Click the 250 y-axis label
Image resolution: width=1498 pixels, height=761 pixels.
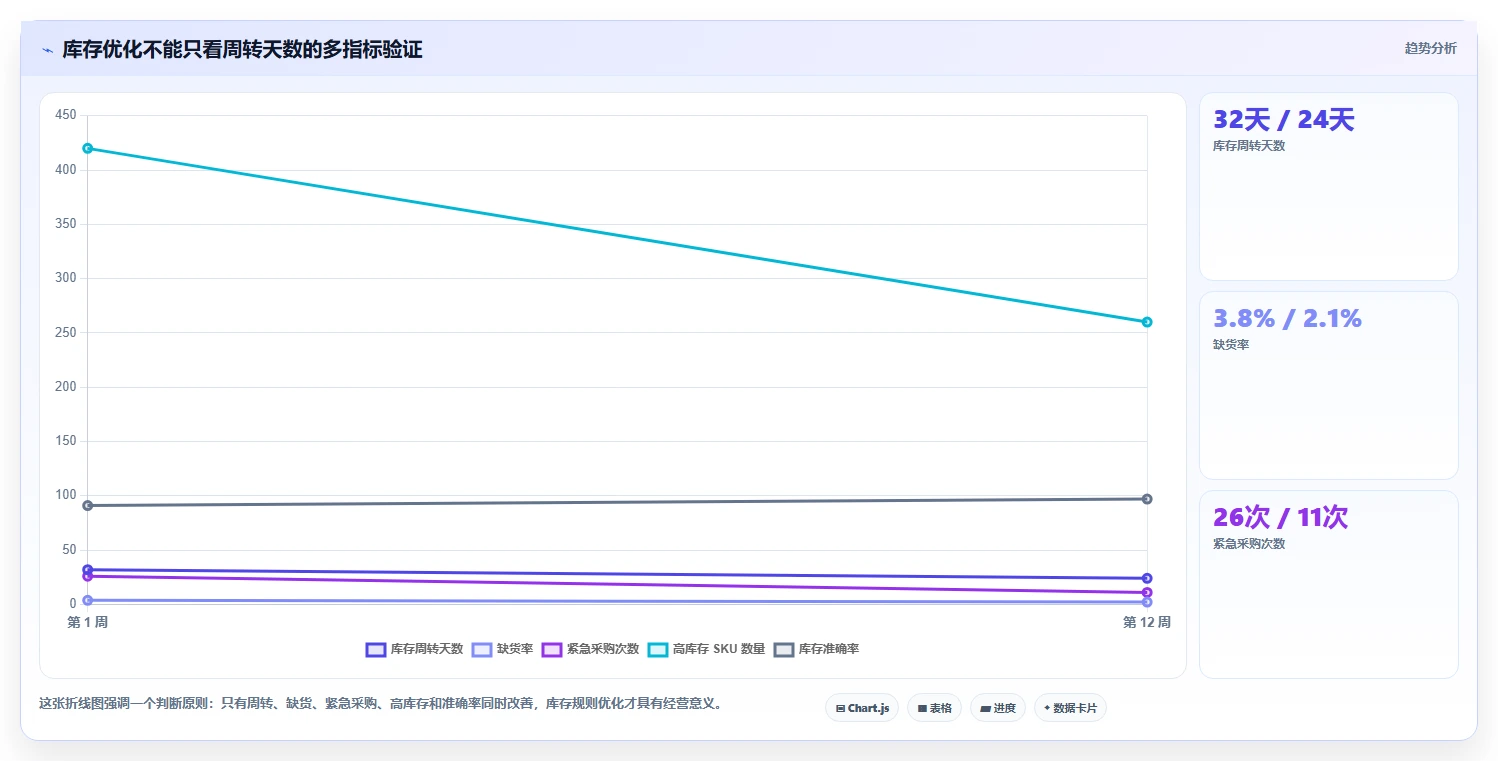[x=66, y=333]
